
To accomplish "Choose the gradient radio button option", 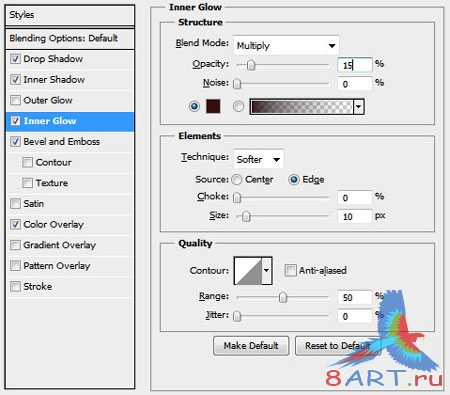I will click(238, 106).
